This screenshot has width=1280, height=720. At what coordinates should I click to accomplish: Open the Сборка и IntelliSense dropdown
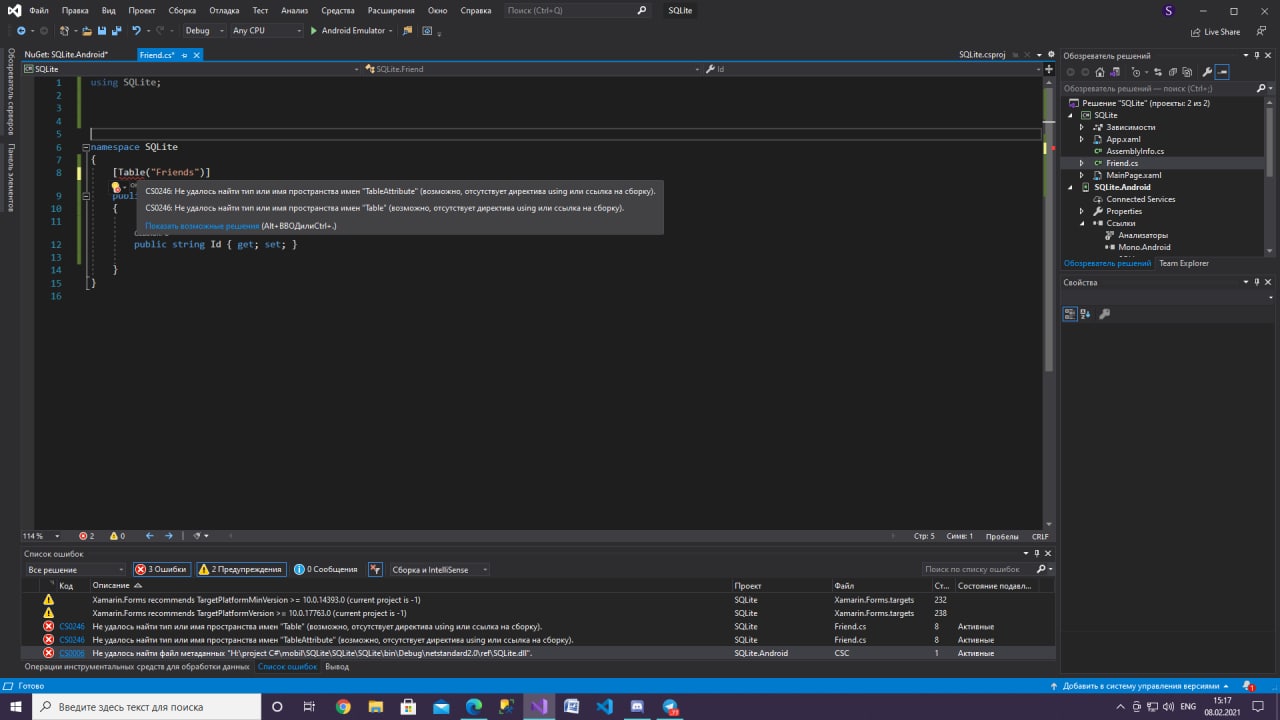coord(439,570)
